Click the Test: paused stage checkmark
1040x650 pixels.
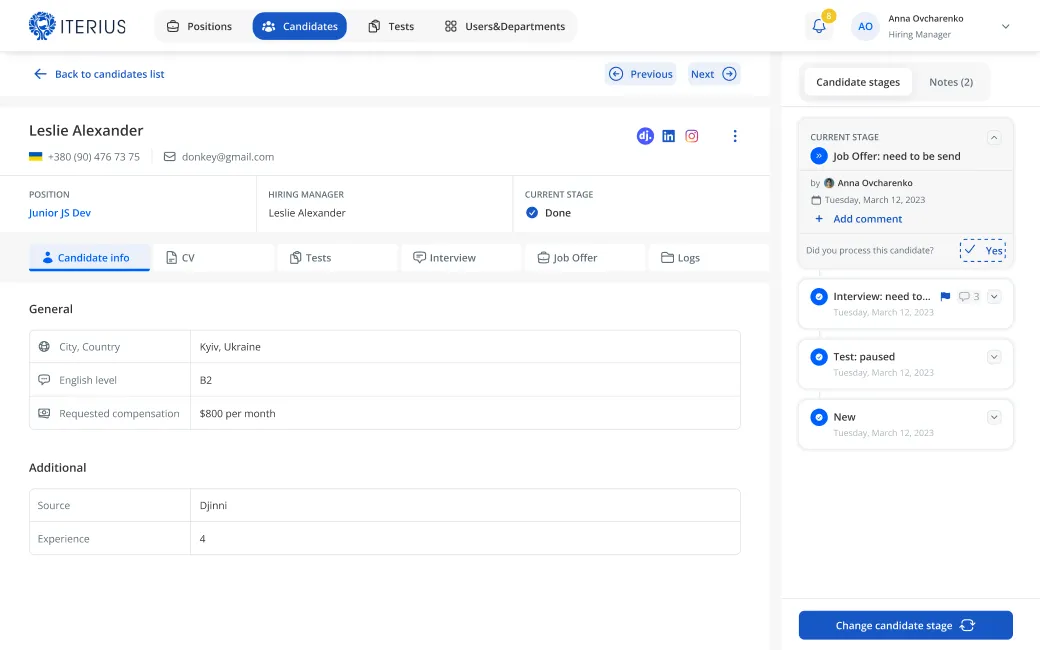pos(819,357)
